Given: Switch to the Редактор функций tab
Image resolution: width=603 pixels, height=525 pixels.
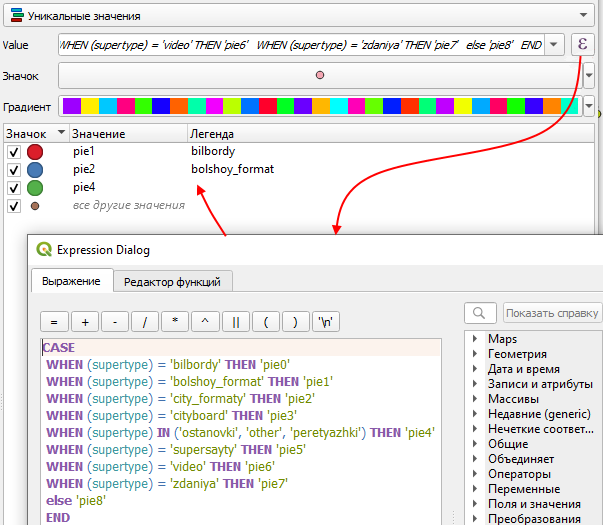Looking at the screenshot, I should [x=172, y=282].
